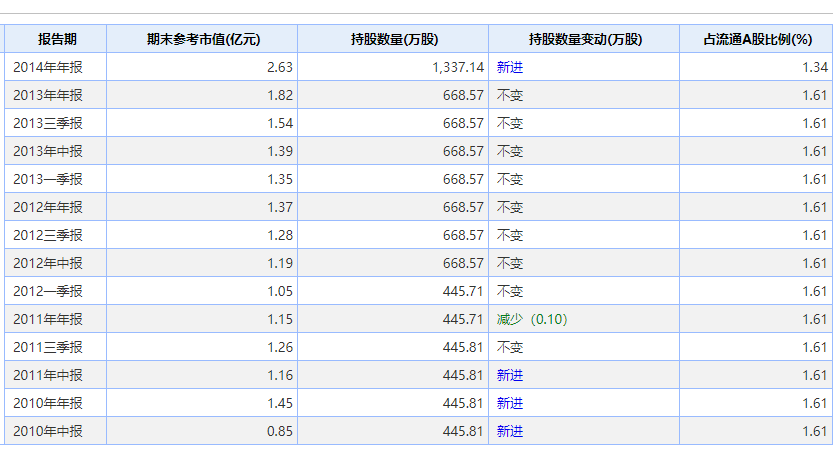Select the 2012三季报 report period cell
Viewport: 833px width, 453px height.
[56, 235]
